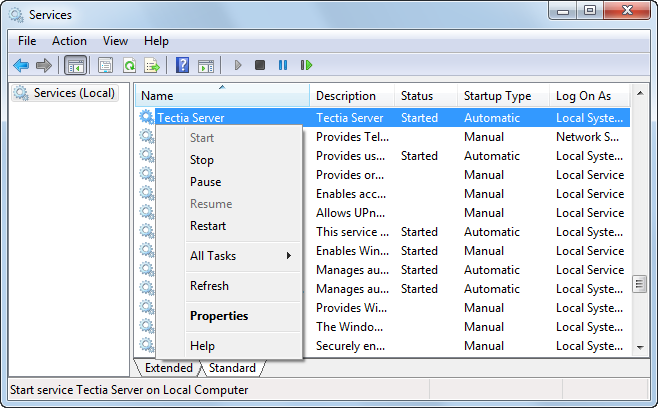Viewport: 658px width, 408px height.
Task: Sort by the Status column header
Action: [x=426, y=96]
